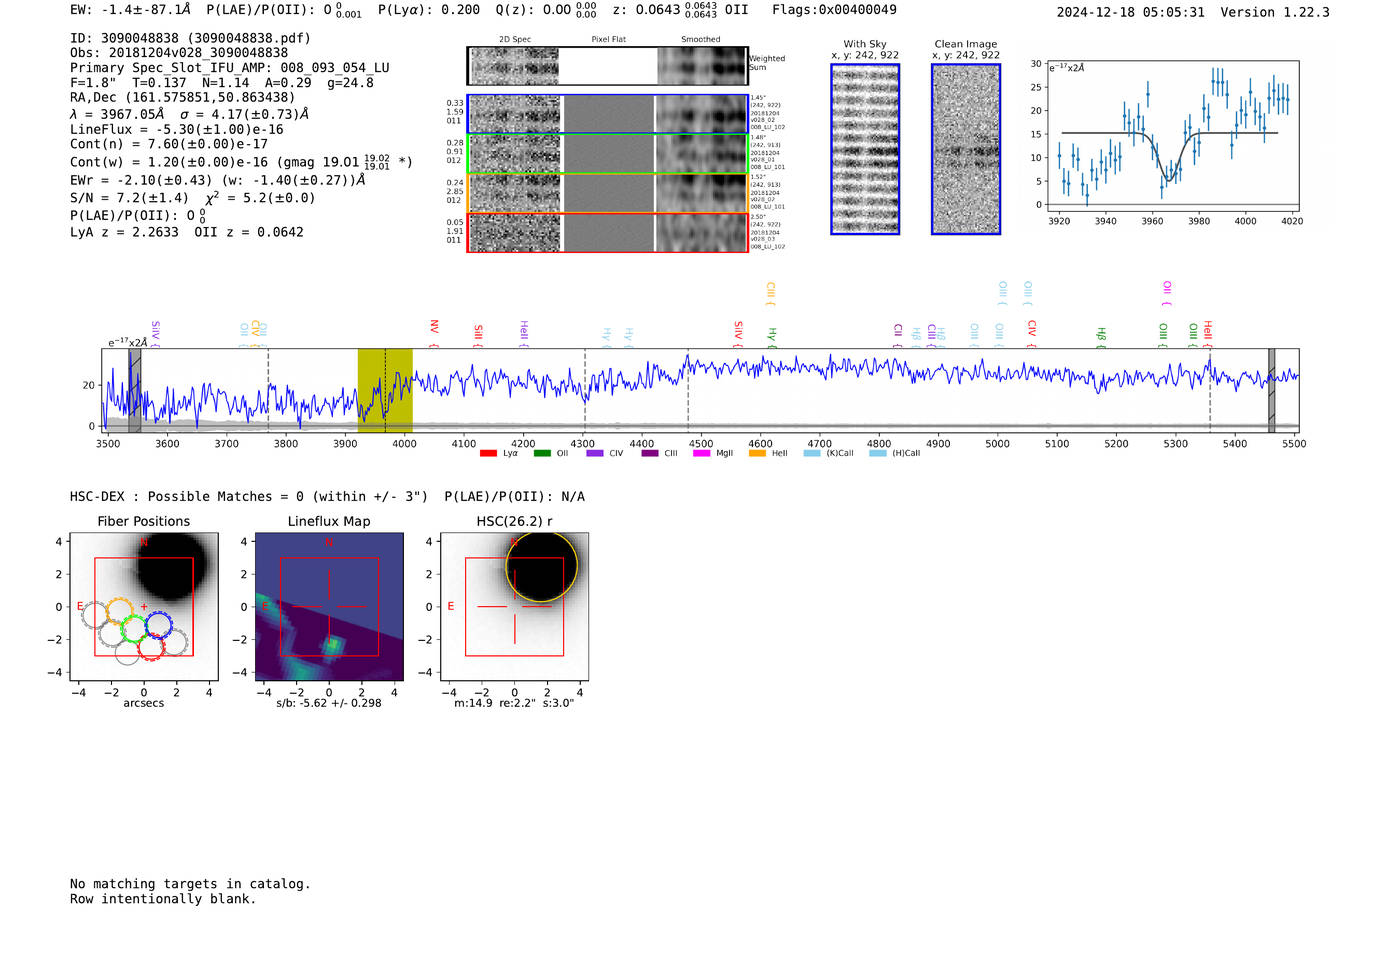The height and width of the screenshot is (953, 1400).
Task: Open the With Sky image thumbnail
Action: point(865,149)
